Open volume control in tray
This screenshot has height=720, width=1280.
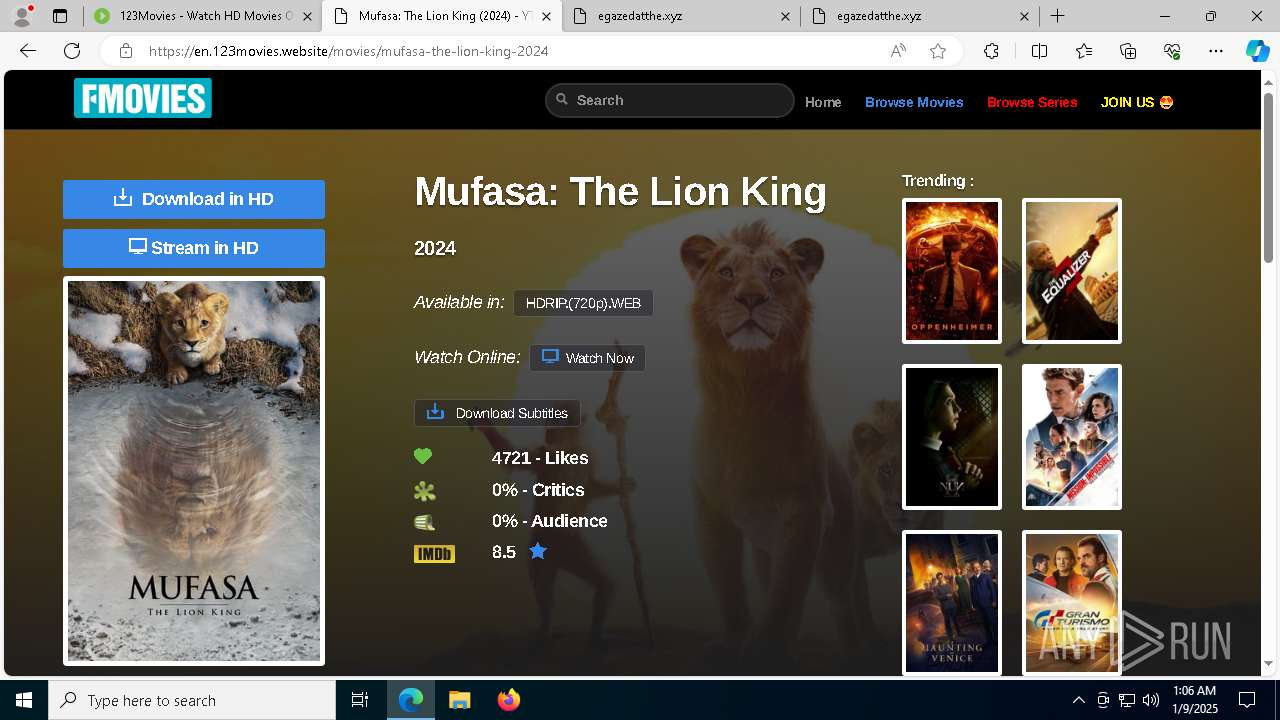[1150, 700]
